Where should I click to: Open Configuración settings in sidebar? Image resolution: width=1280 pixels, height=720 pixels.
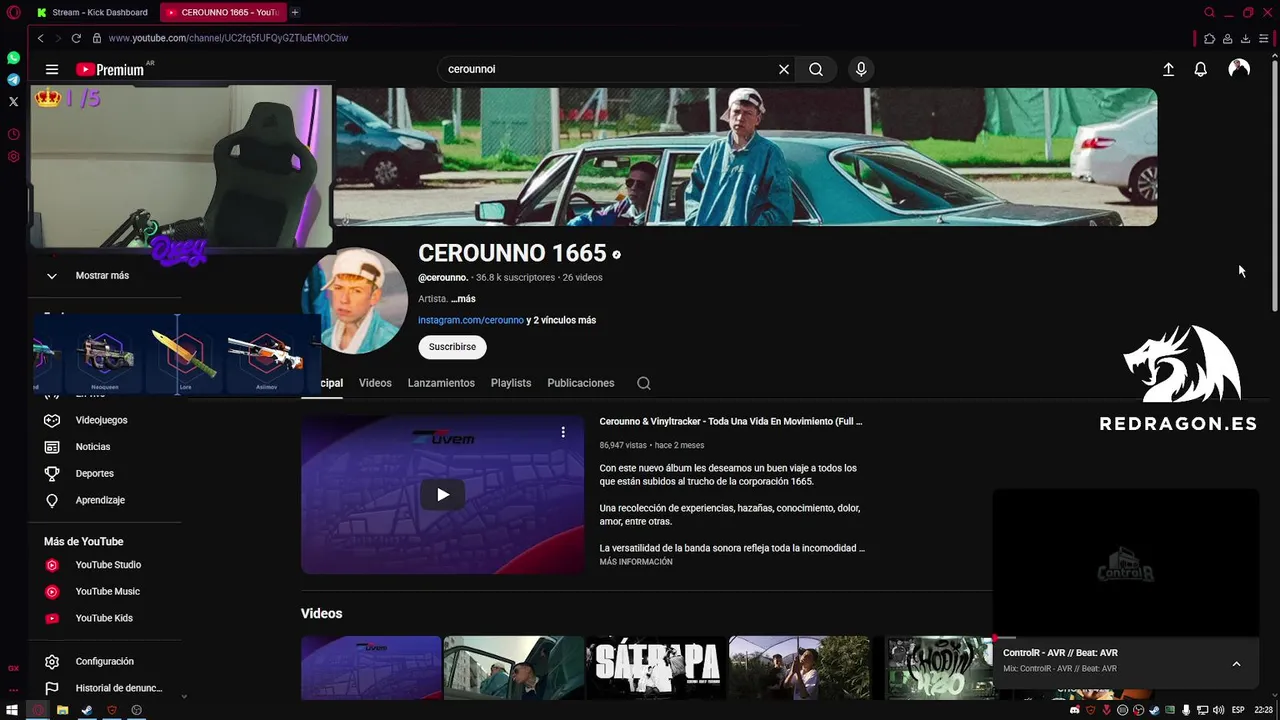(105, 662)
